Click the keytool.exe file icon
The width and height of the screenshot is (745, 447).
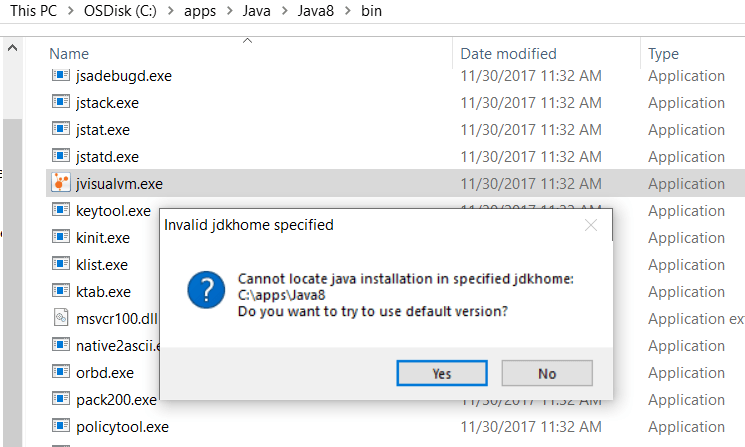(x=61, y=211)
